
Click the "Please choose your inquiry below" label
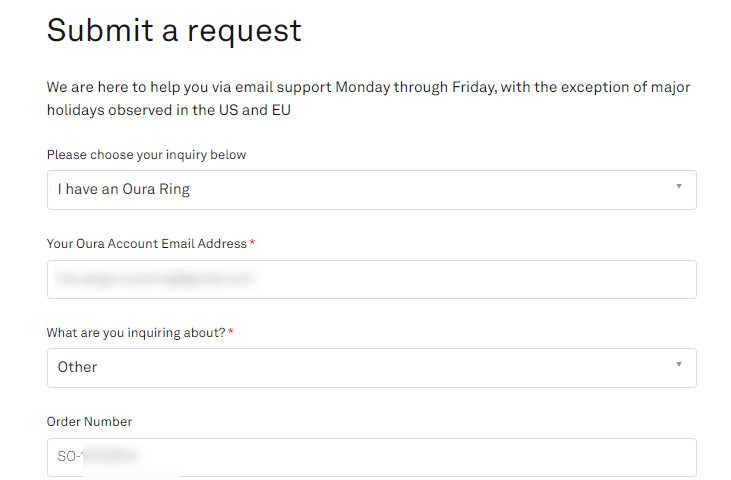(x=146, y=155)
